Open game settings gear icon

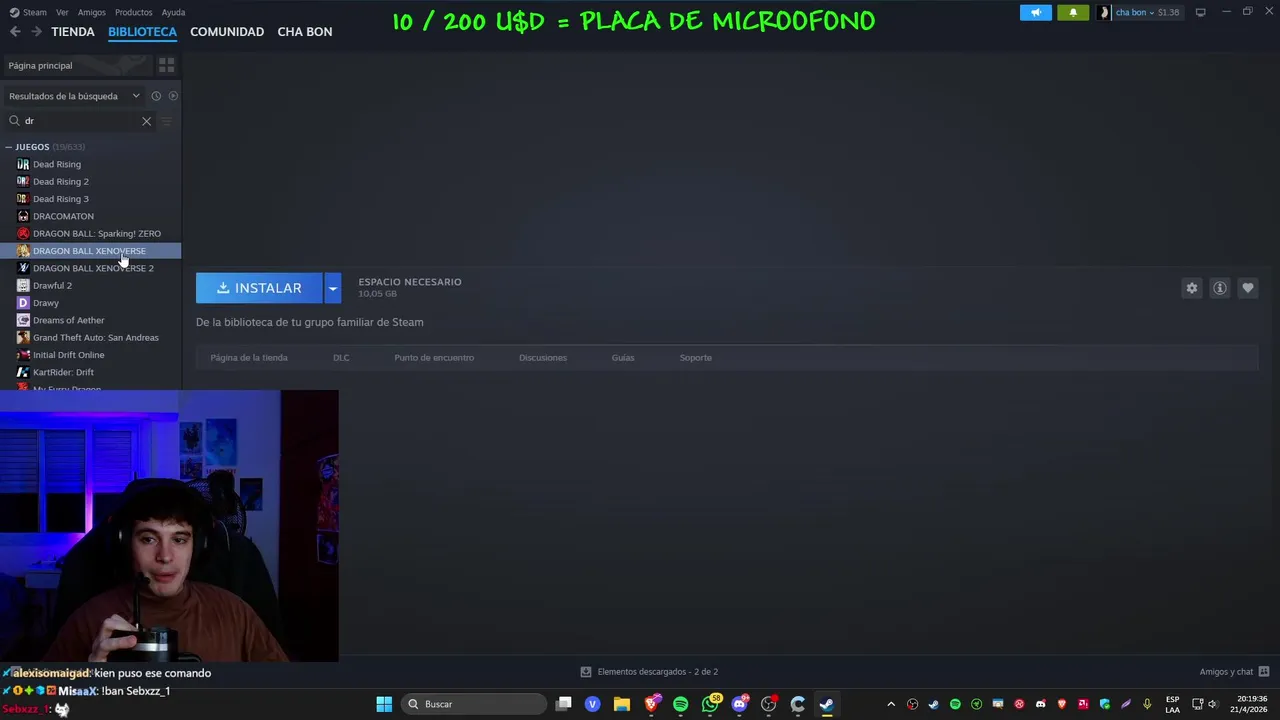click(1192, 288)
